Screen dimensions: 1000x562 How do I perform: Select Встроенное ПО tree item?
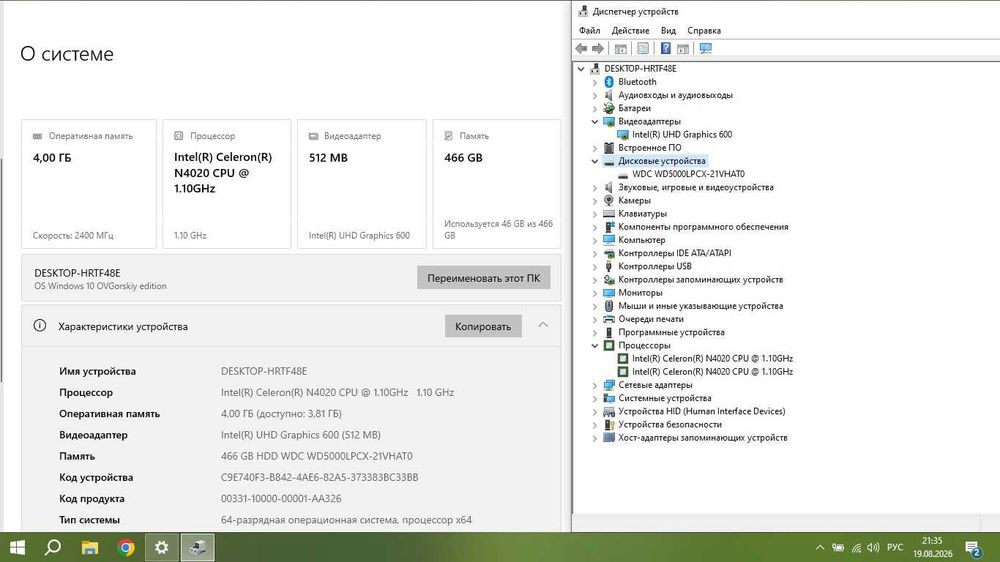click(649, 148)
